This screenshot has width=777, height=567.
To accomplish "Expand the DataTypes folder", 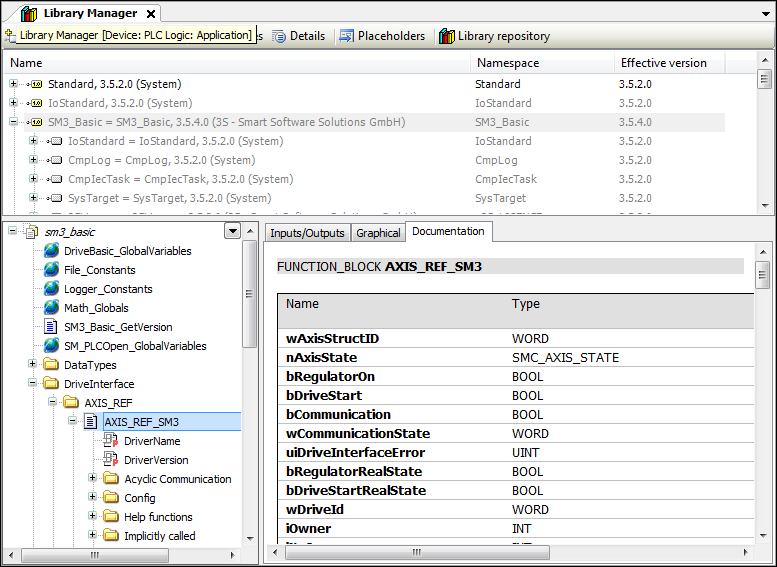I will click(x=33, y=364).
